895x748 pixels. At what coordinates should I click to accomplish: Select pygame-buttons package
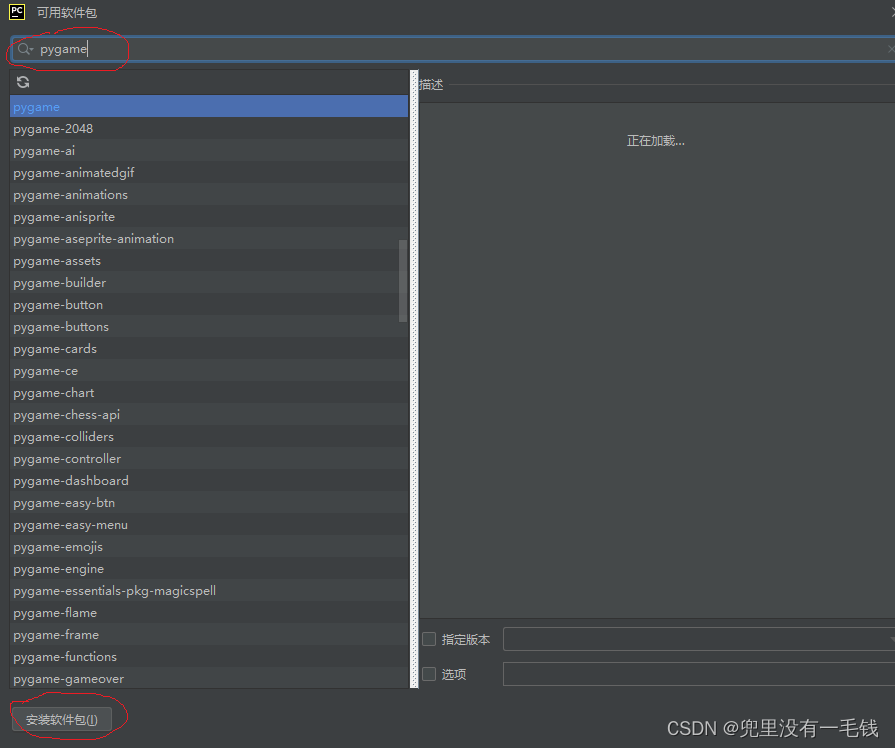(209, 327)
